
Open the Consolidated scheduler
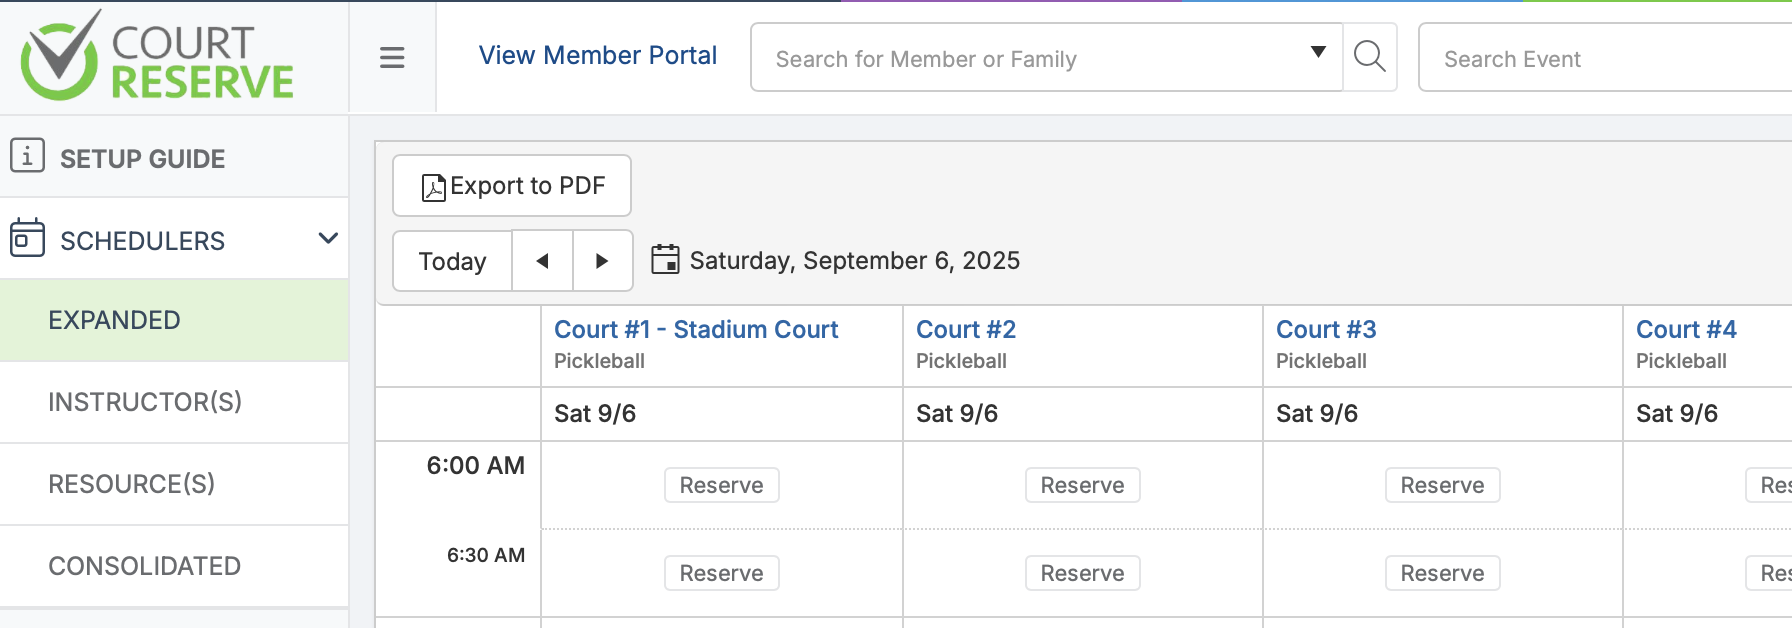click(144, 566)
